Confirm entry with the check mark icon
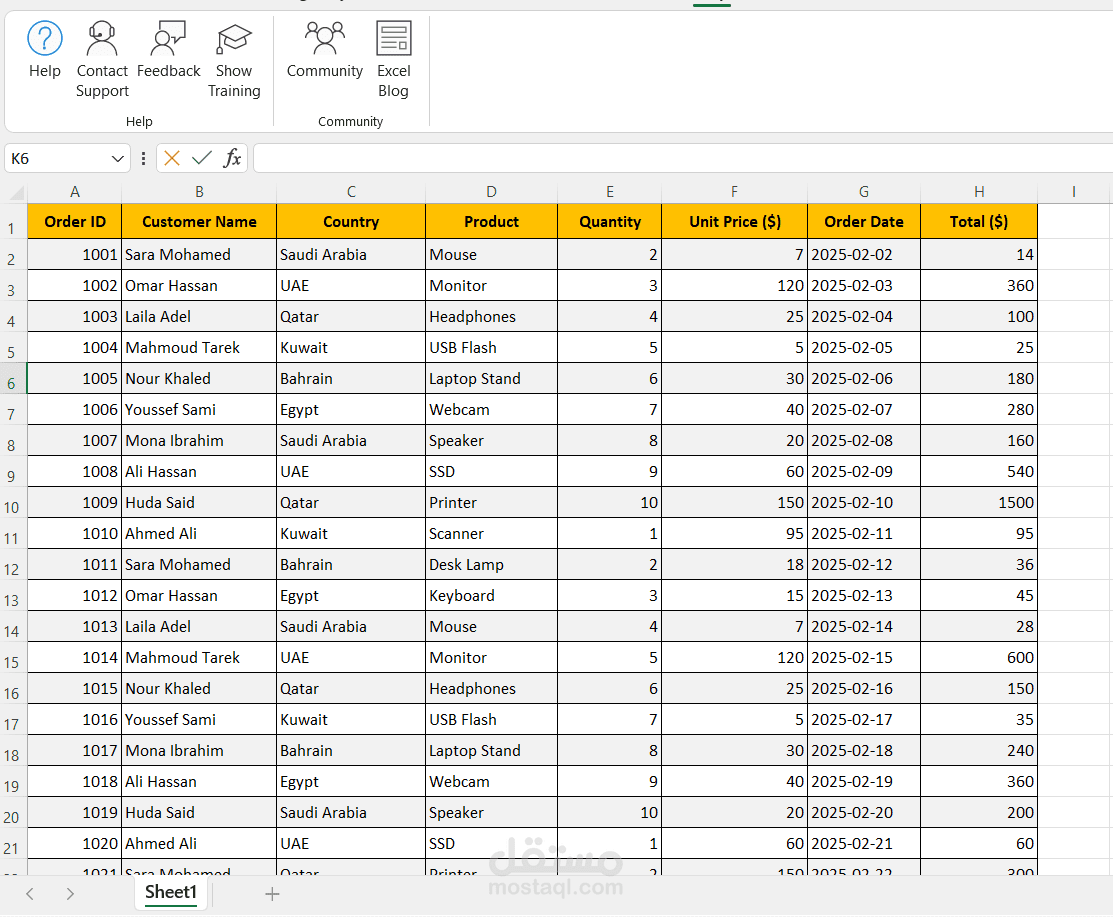This screenshot has height=917, width=1113. pyautogui.click(x=202, y=158)
